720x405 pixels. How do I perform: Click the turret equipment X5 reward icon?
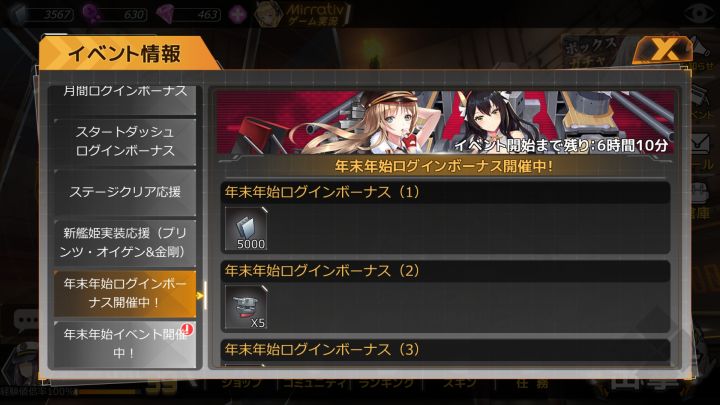click(x=246, y=307)
